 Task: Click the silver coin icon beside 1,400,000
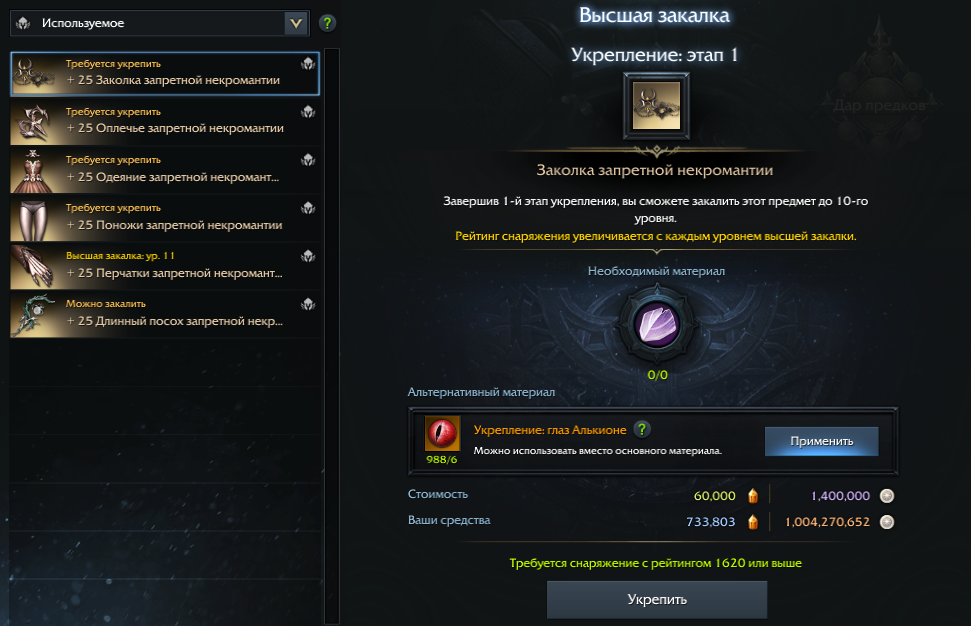pos(887,495)
